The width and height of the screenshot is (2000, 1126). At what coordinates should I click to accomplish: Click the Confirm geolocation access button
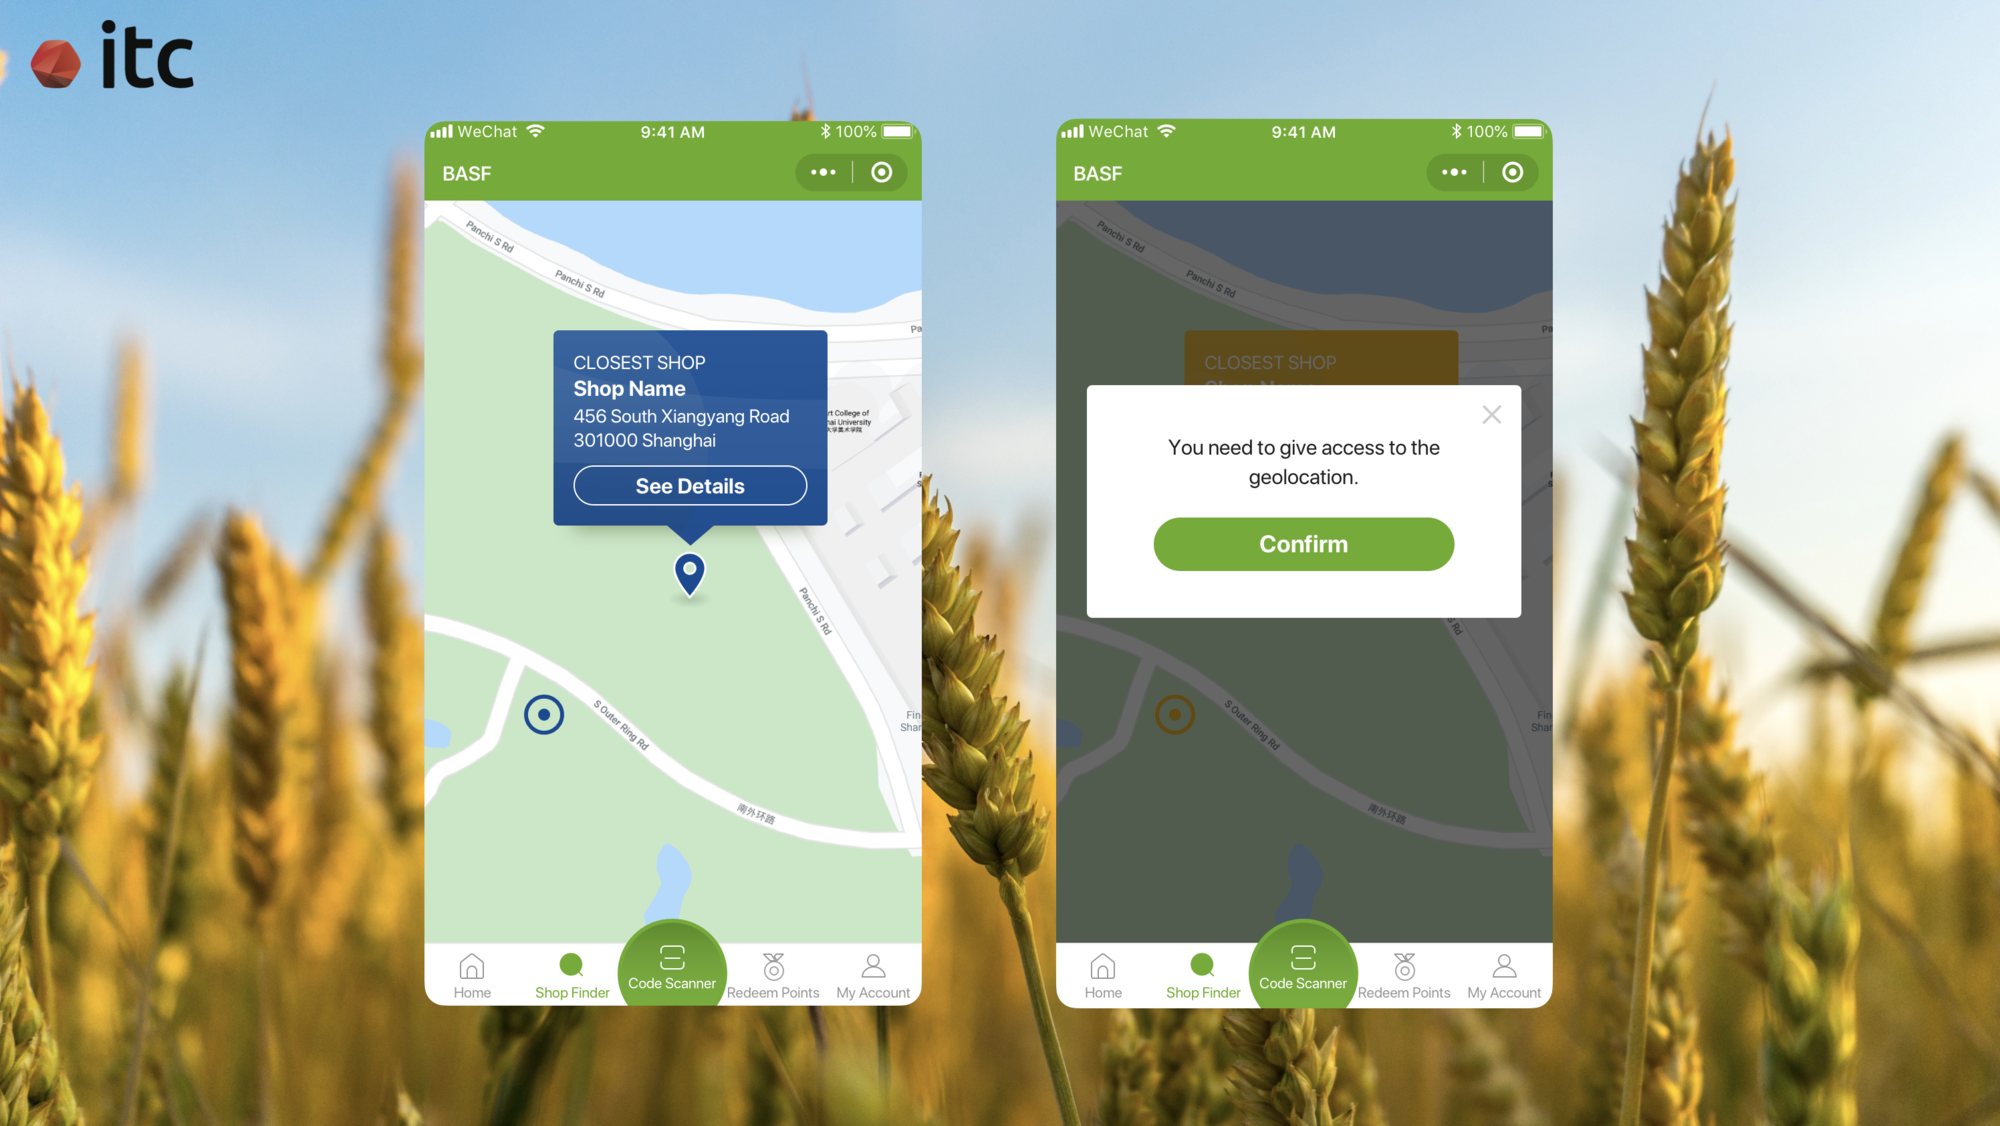coord(1301,542)
